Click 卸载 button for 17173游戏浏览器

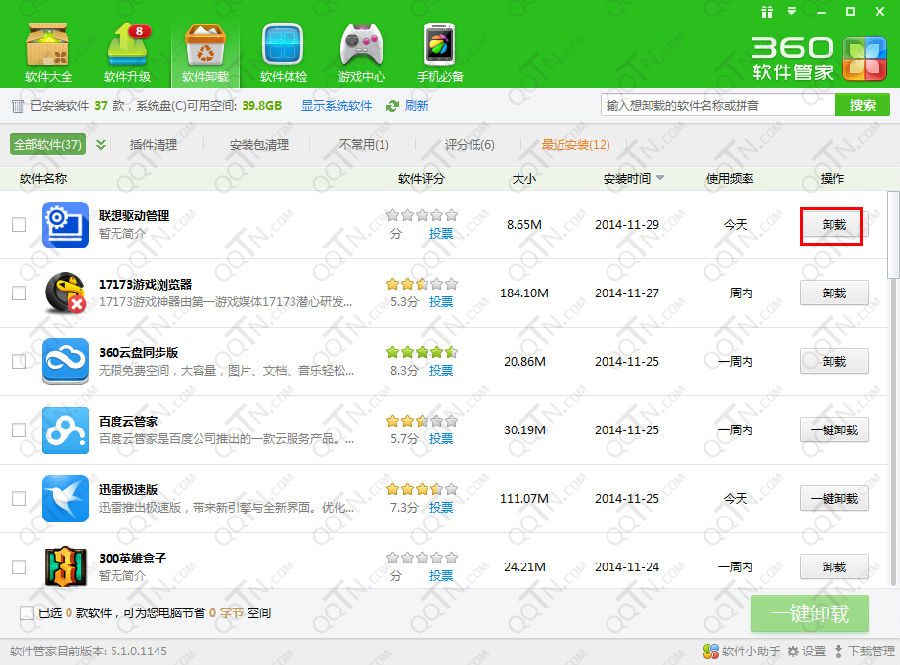(834, 293)
